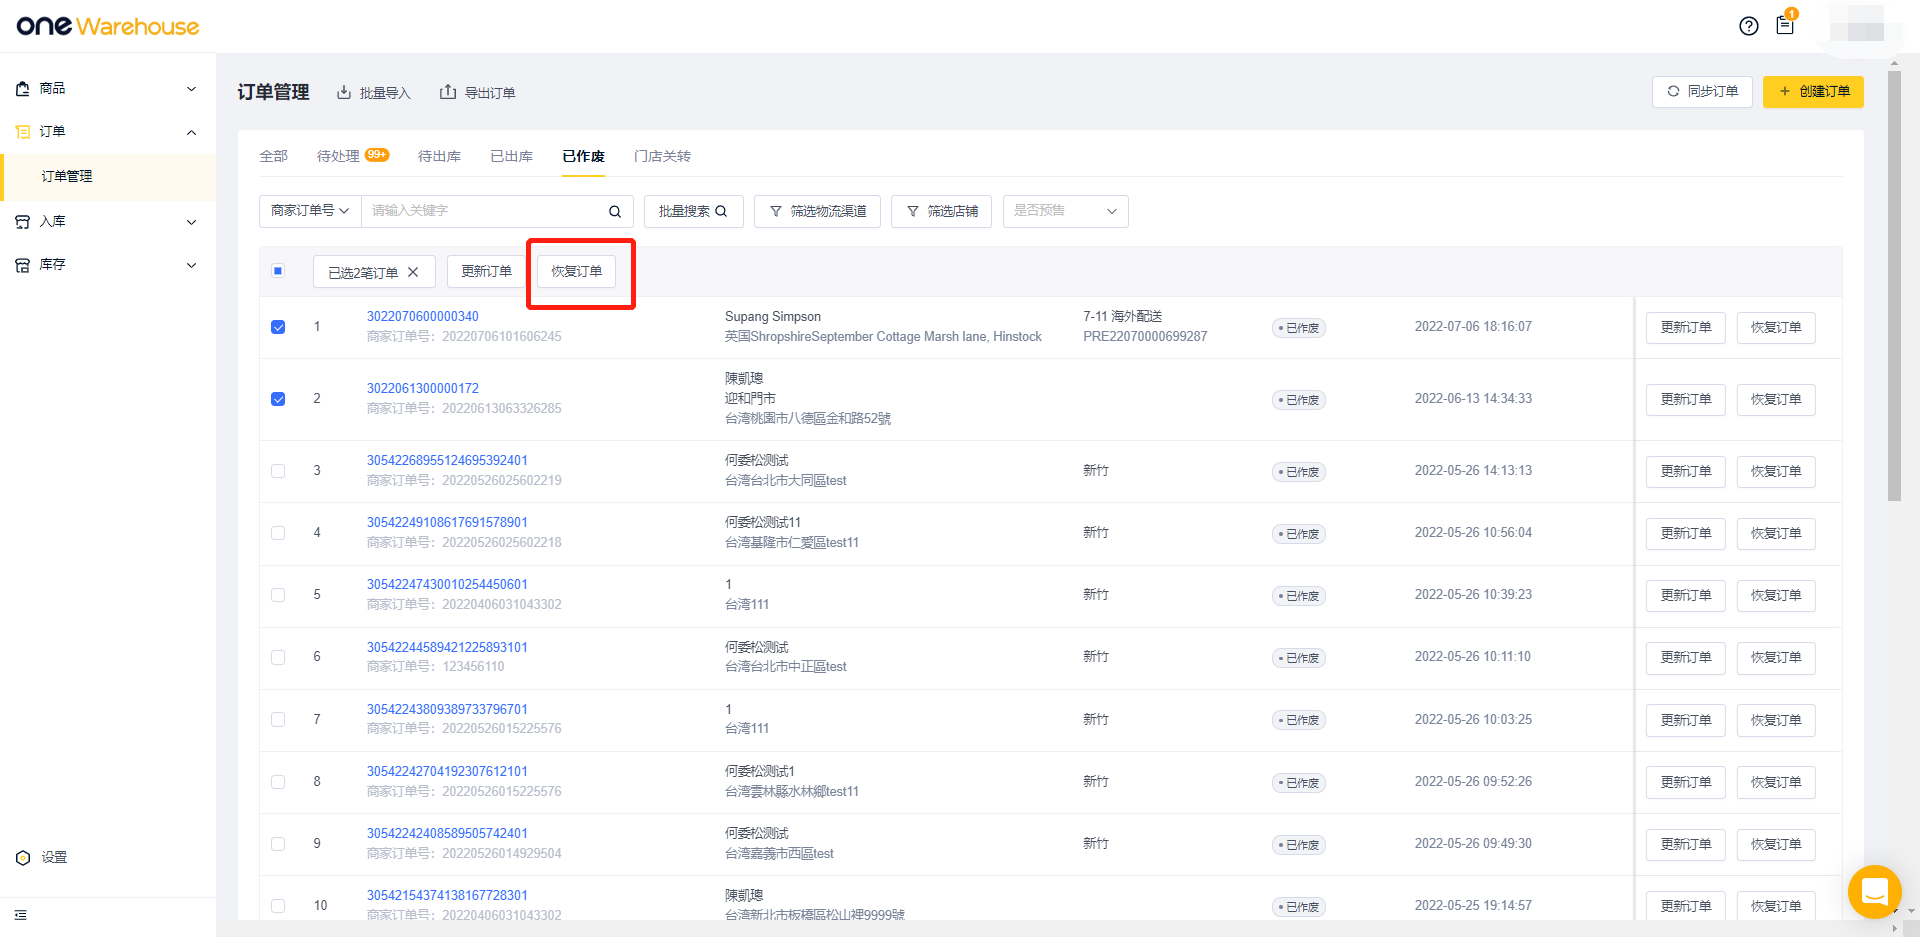This screenshot has width=1920, height=937.
Task: Open the 是否预售 dropdown
Action: tap(1065, 211)
